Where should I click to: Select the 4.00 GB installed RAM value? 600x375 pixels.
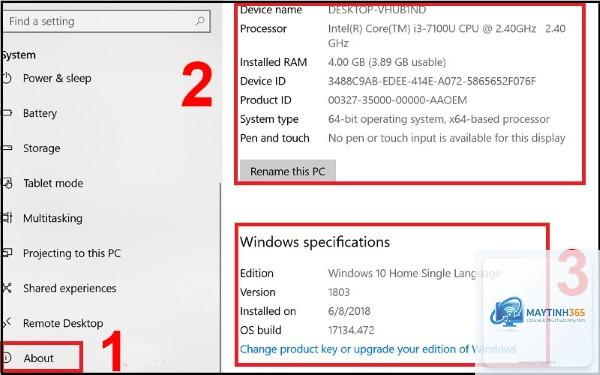click(387, 62)
